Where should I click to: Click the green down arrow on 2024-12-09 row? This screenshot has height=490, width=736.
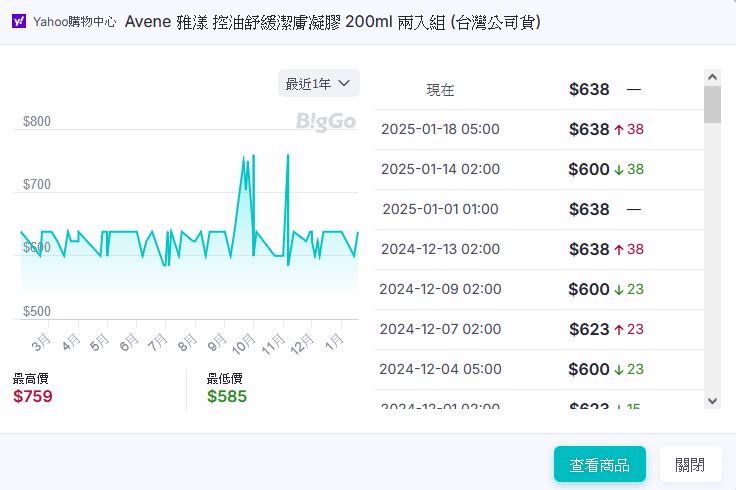[x=619, y=289]
